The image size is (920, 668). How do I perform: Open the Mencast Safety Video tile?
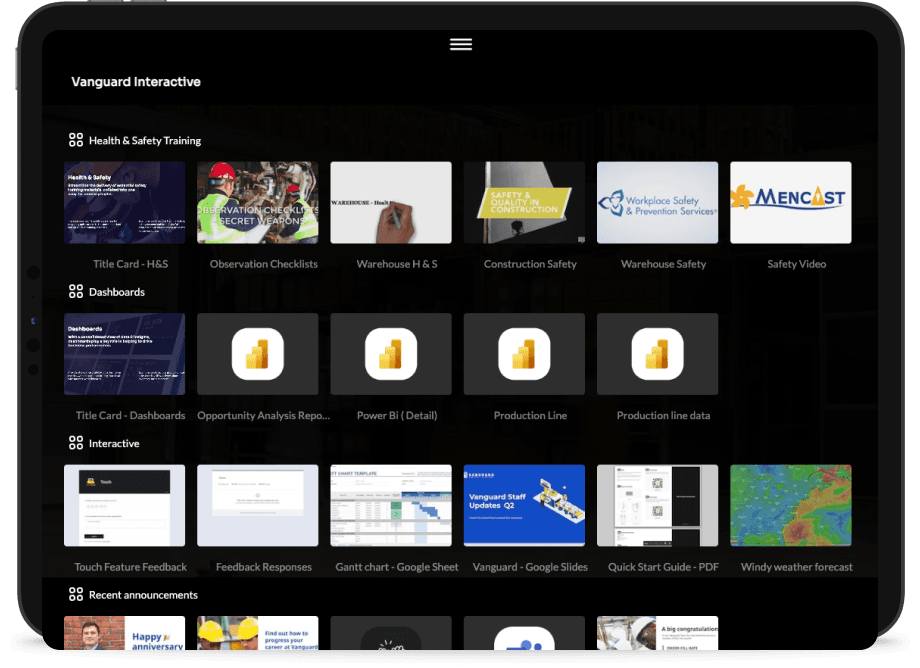pyautogui.click(x=790, y=202)
